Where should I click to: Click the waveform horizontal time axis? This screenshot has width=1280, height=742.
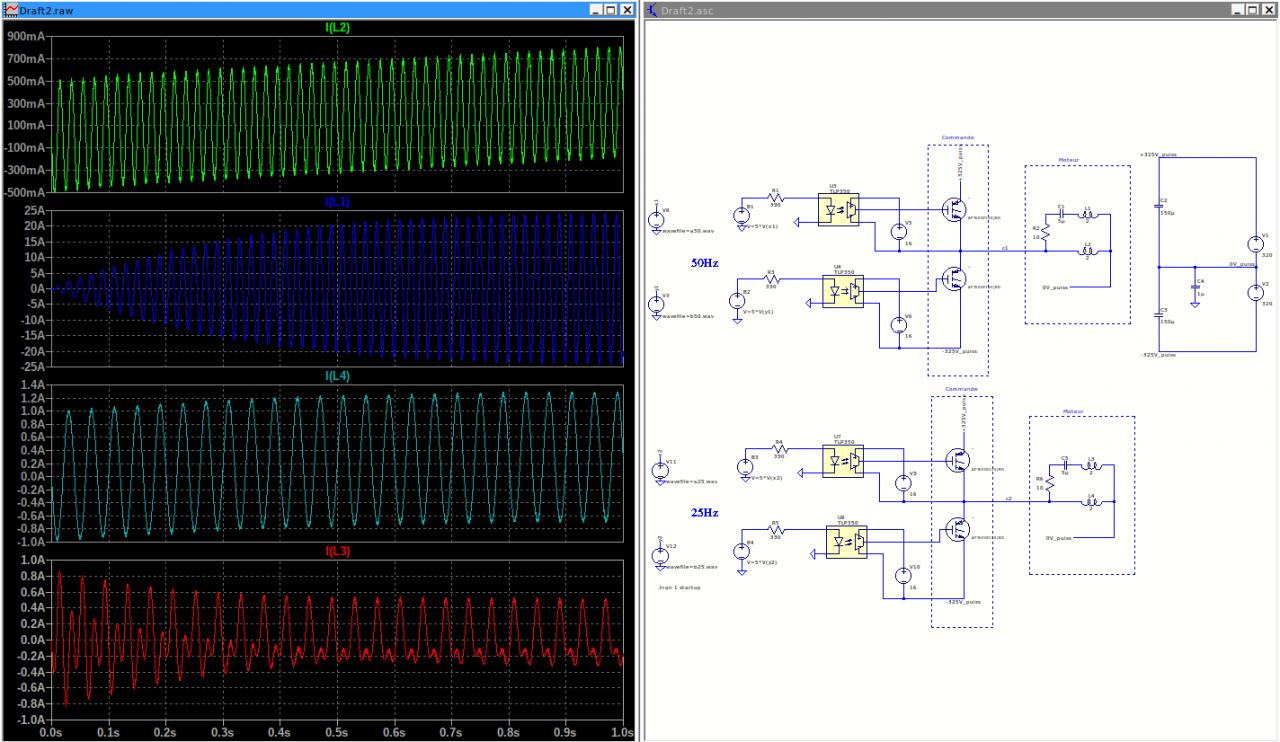coord(336,732)
